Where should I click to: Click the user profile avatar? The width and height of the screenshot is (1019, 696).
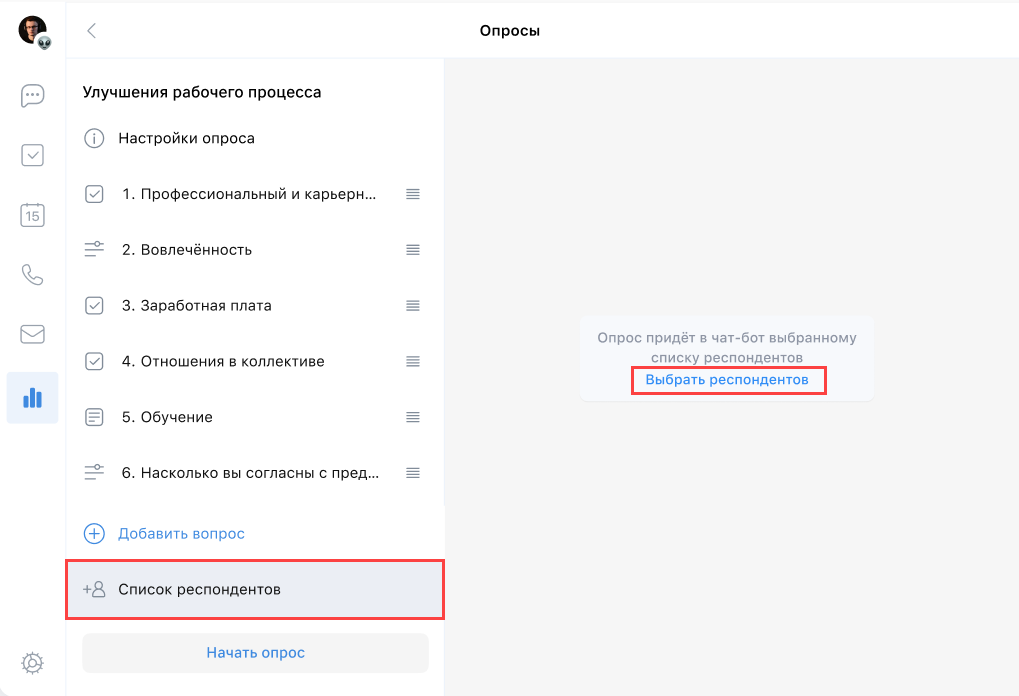32,30
